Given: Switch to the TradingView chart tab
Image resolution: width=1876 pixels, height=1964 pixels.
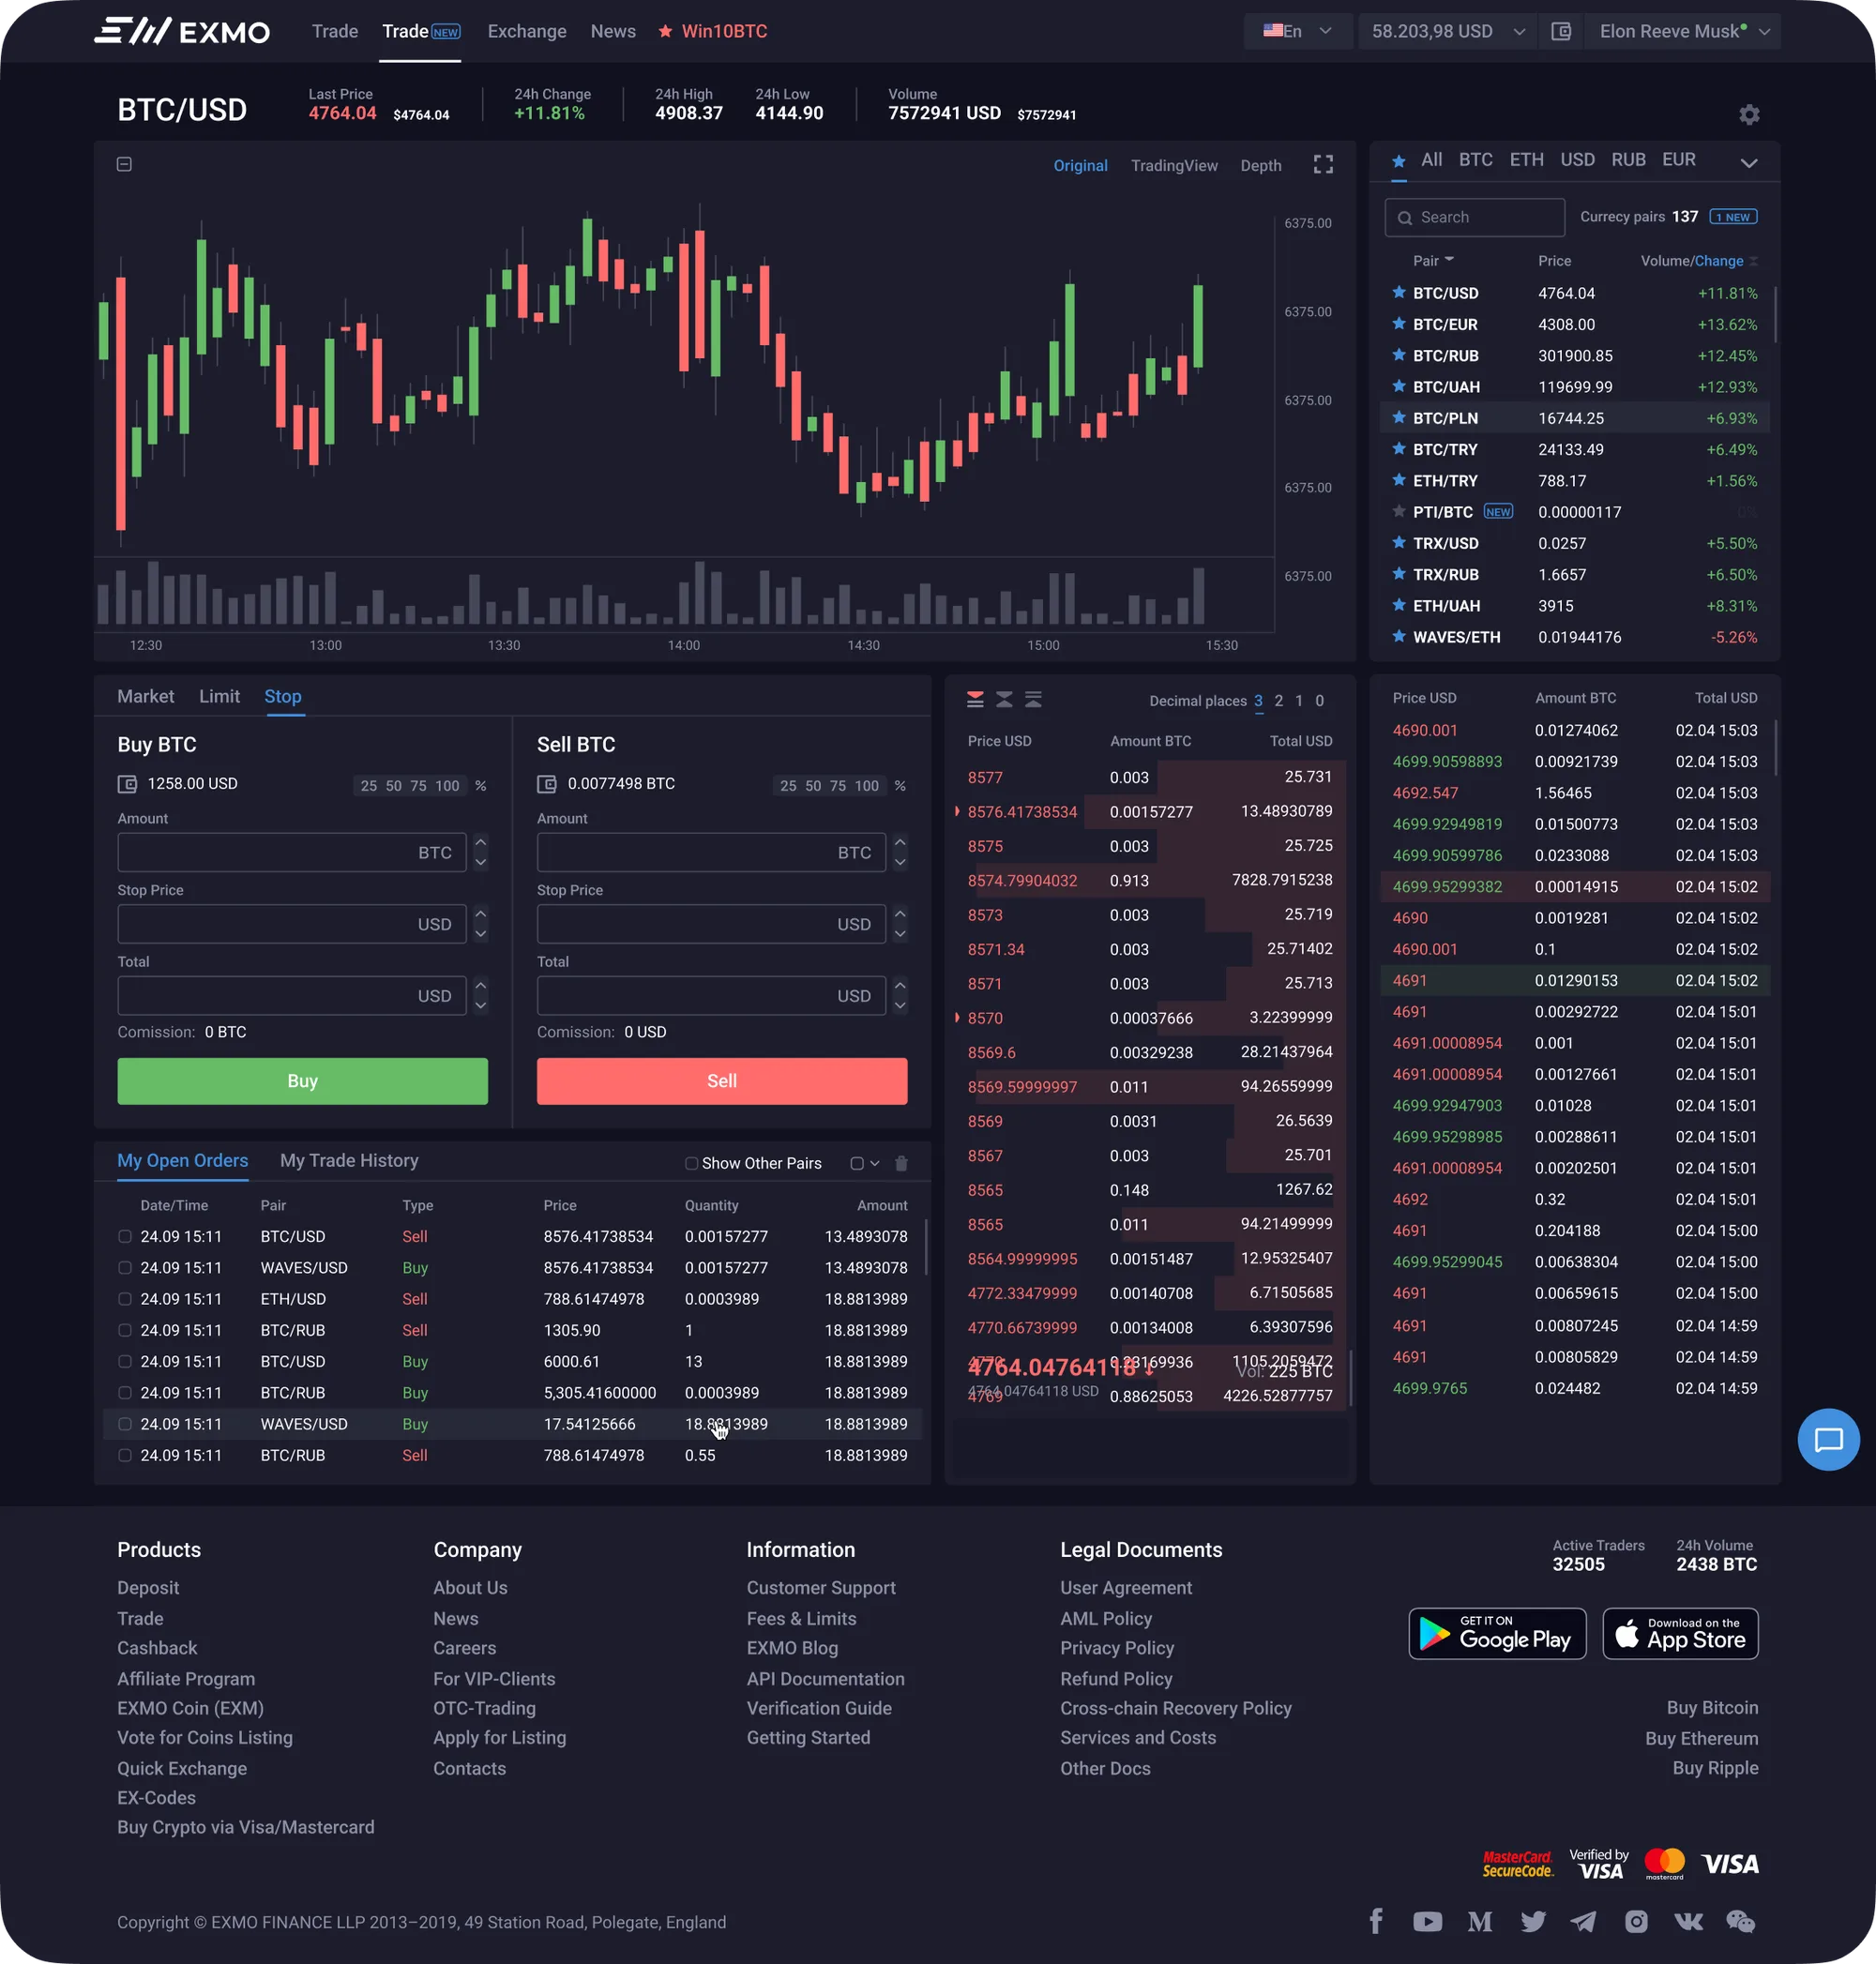Looking at the screenshot, I should (x=1174, y=166).
